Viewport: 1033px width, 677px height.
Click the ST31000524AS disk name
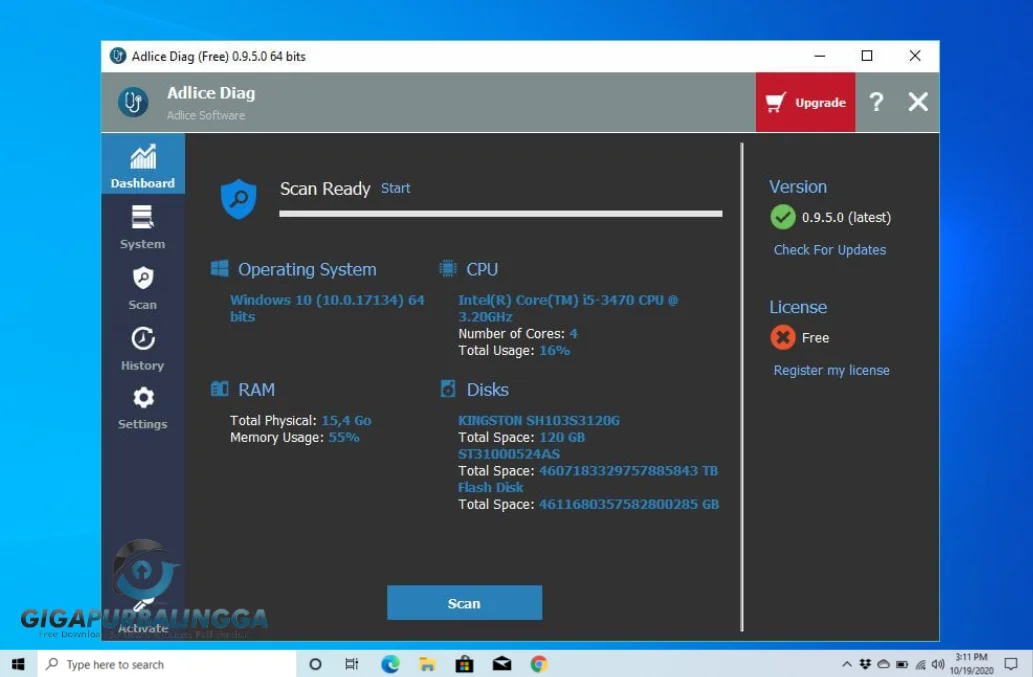(509, 454)
